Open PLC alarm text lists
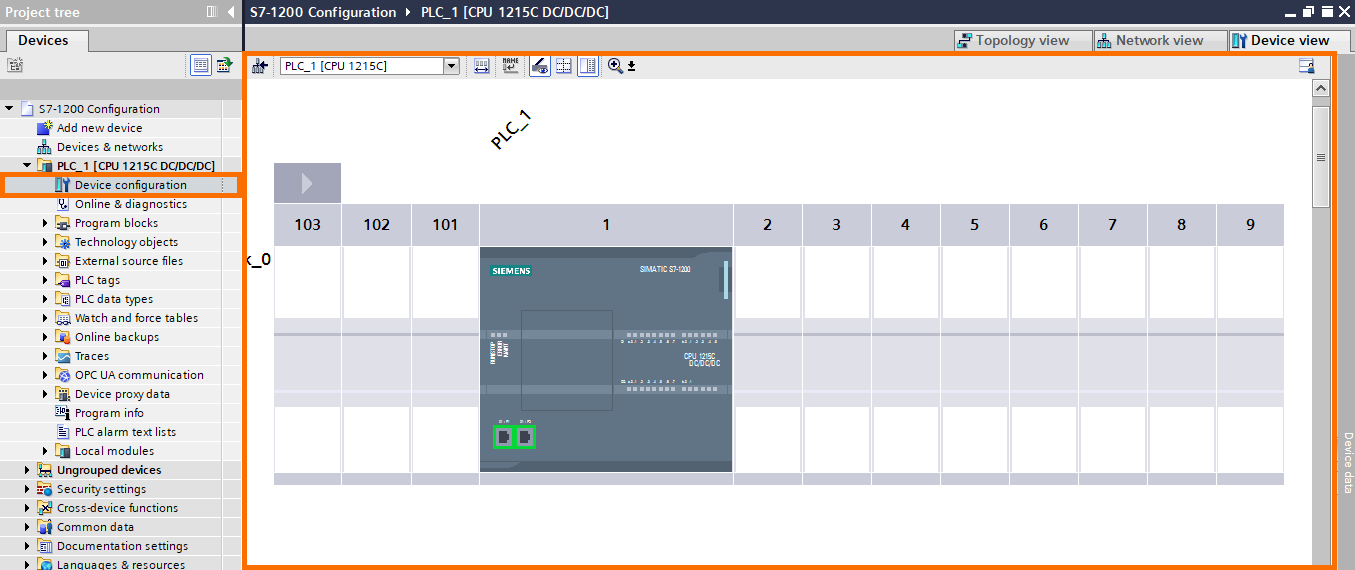The image size is (1355, 570). coord(124,432)
